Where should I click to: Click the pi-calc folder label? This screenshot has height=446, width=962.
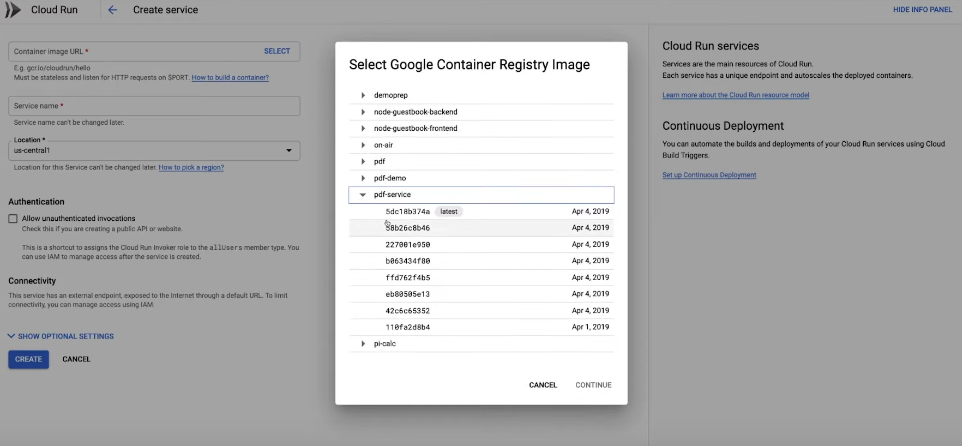click(x=385, y=344)
